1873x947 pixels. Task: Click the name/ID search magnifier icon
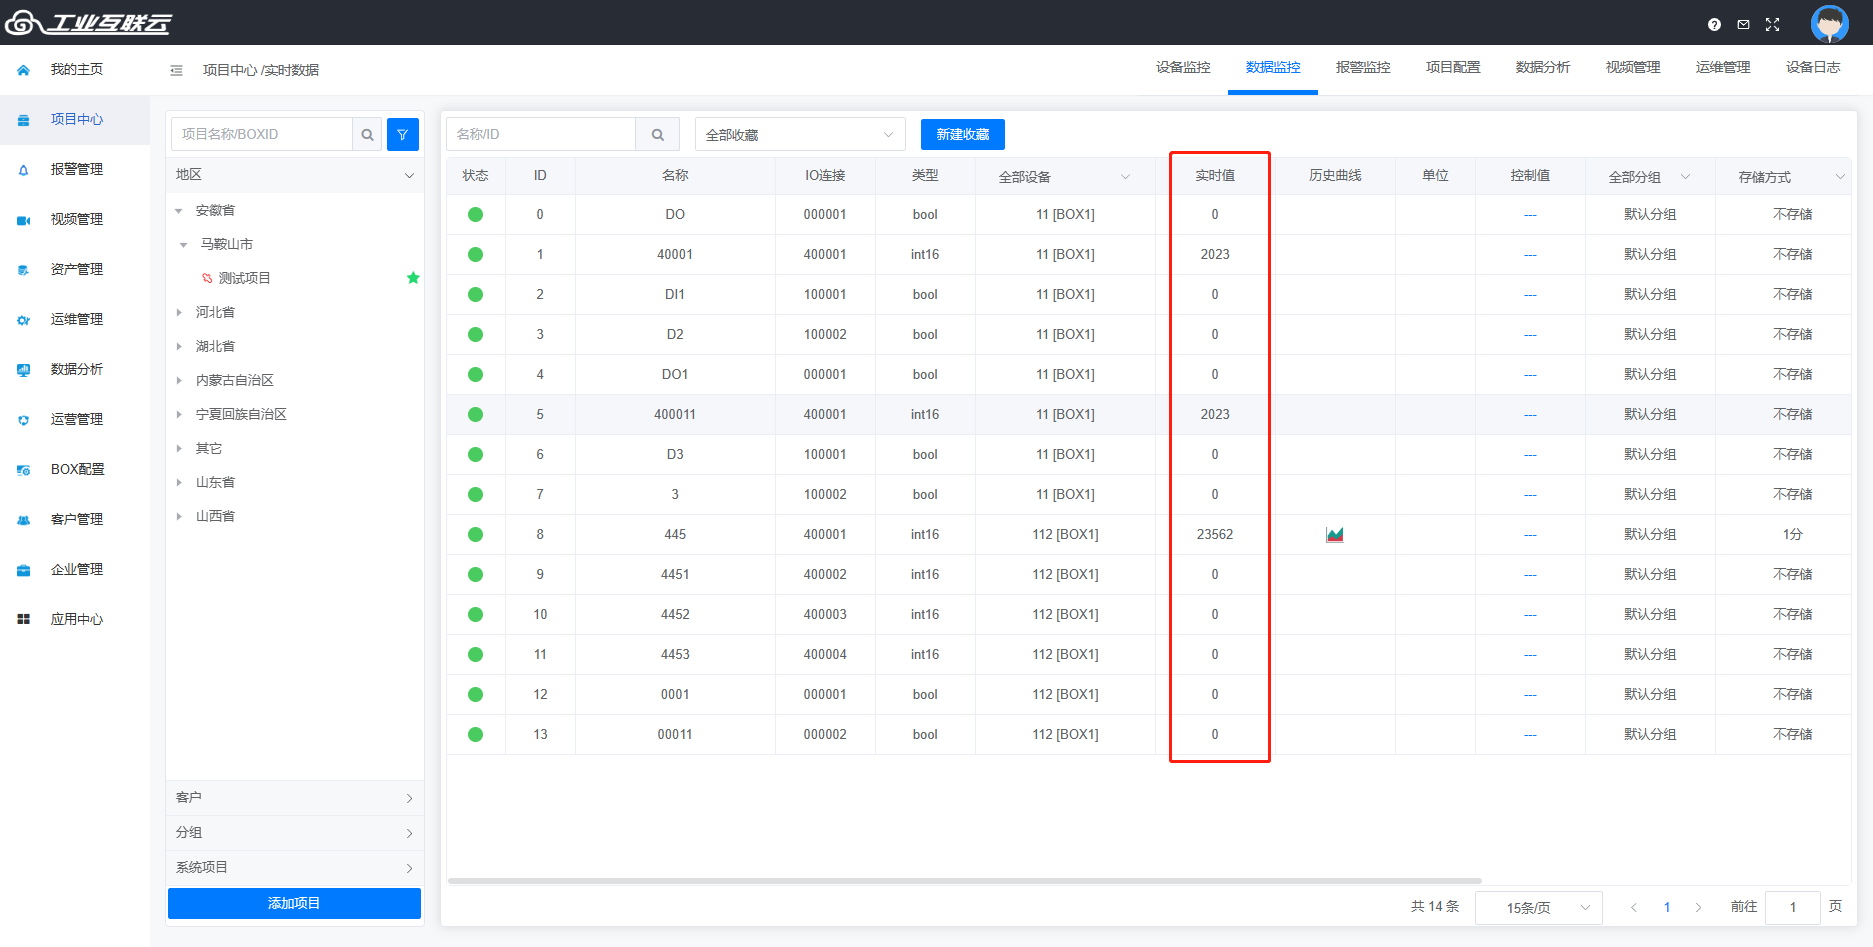pyautogui.click(x=657, y=134)
